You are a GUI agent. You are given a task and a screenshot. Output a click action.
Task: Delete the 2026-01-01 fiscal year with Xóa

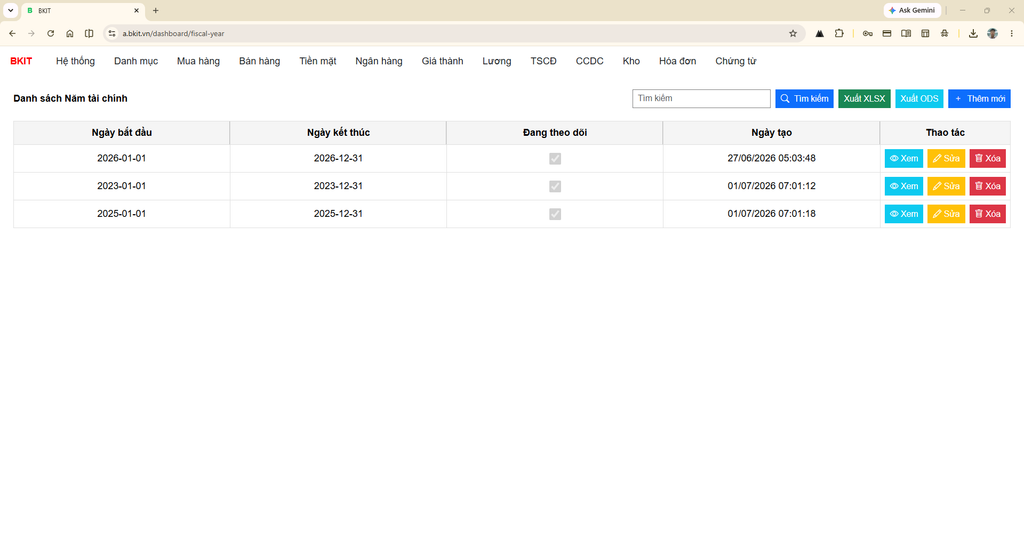tap(987, 158)
